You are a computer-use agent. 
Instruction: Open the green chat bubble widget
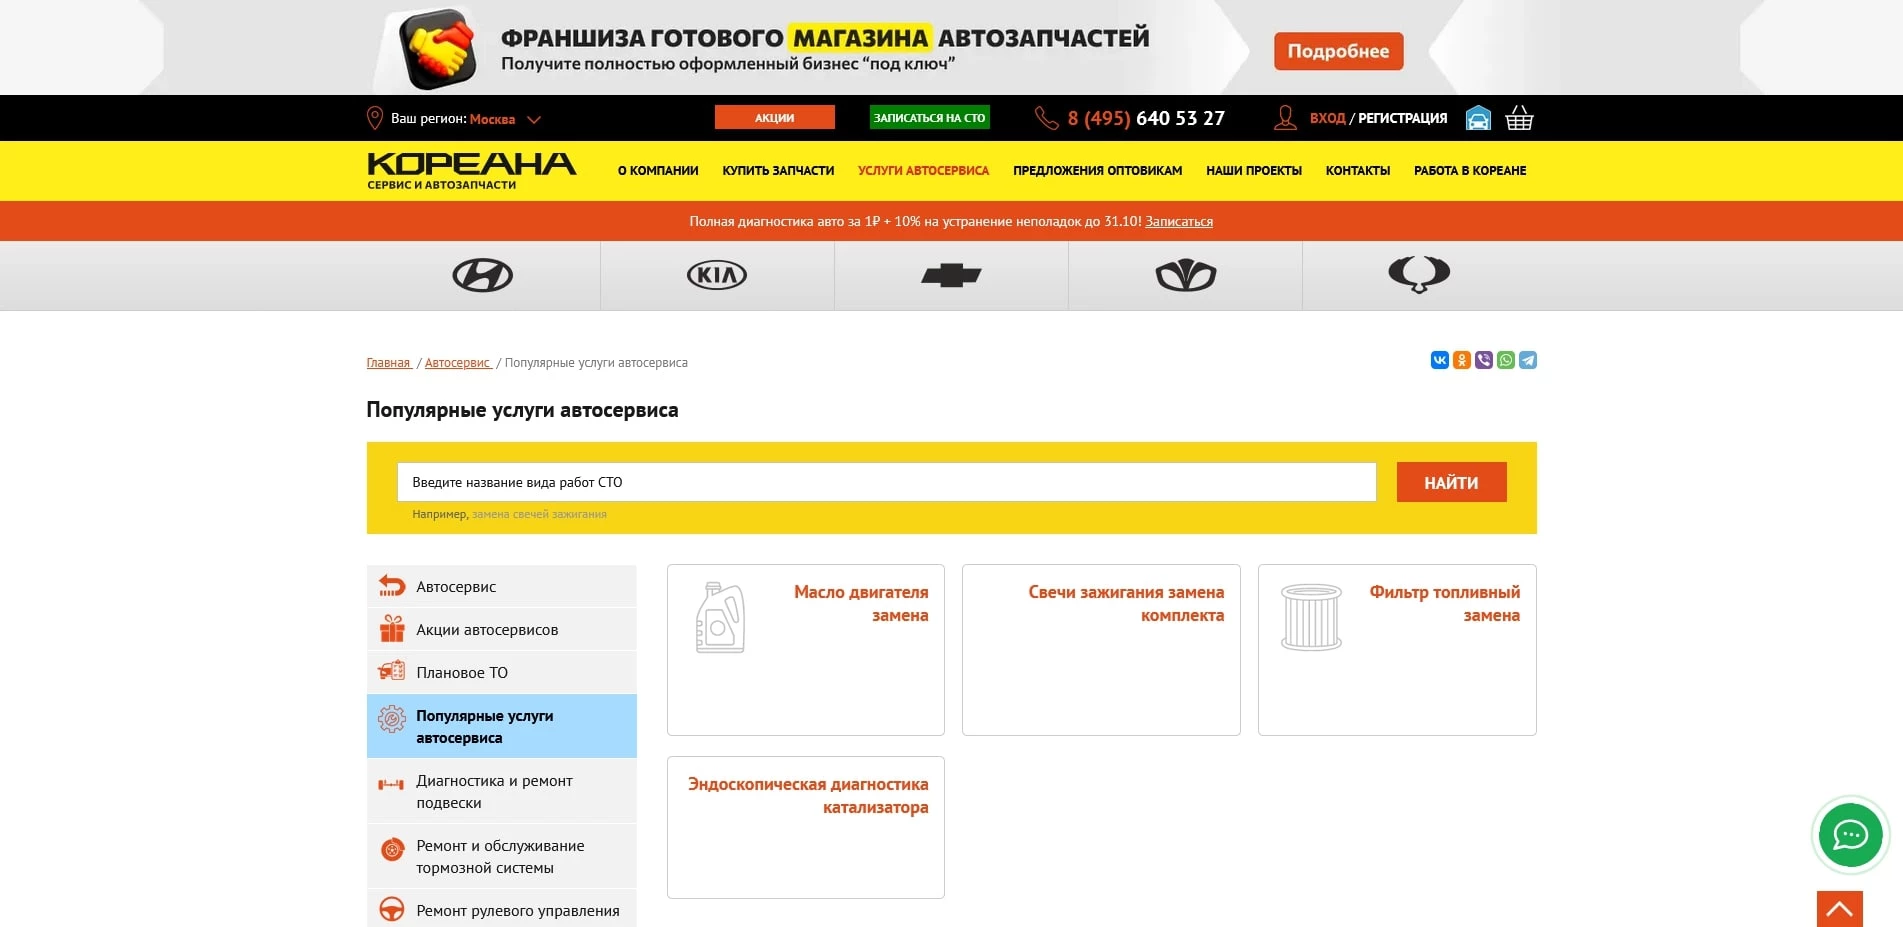point(1850,836)
